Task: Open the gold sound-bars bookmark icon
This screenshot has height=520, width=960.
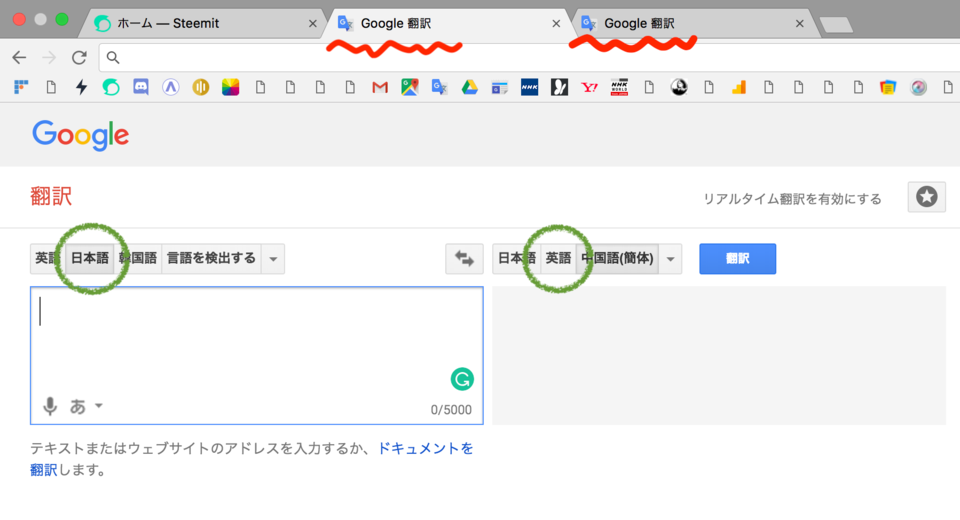Action: pyautogui.click(x=201, y=88)
